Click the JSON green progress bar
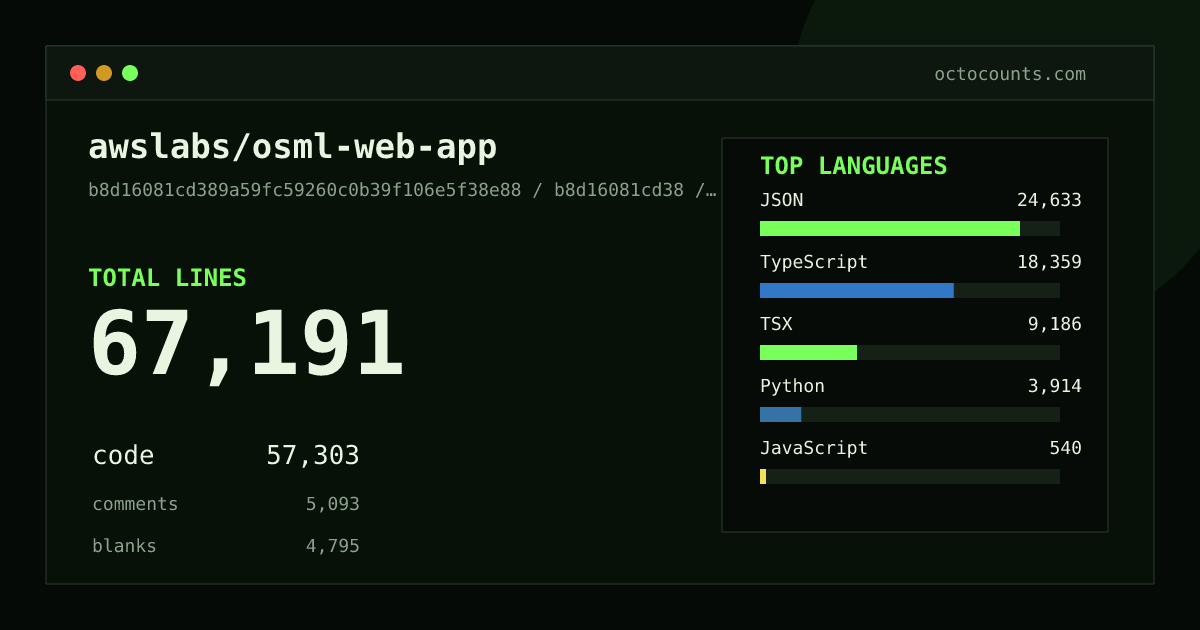The height and width of the screenshot is (630, 1200). point(890,229)
